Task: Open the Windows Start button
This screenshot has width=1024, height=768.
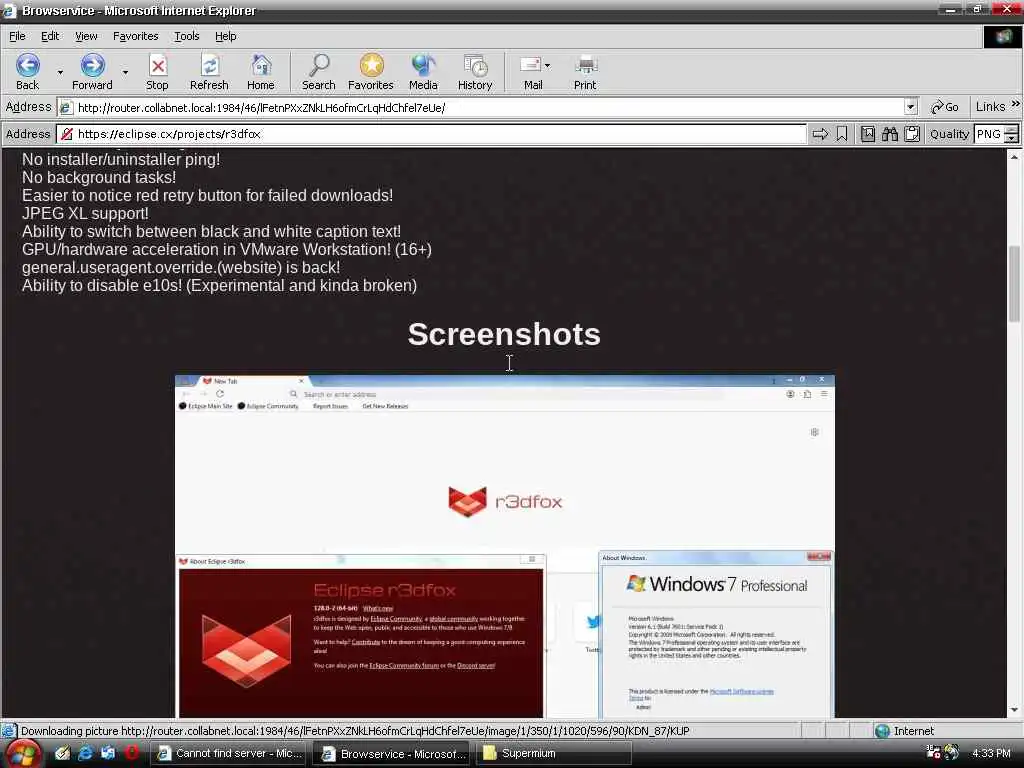Action: click(22, 754)
